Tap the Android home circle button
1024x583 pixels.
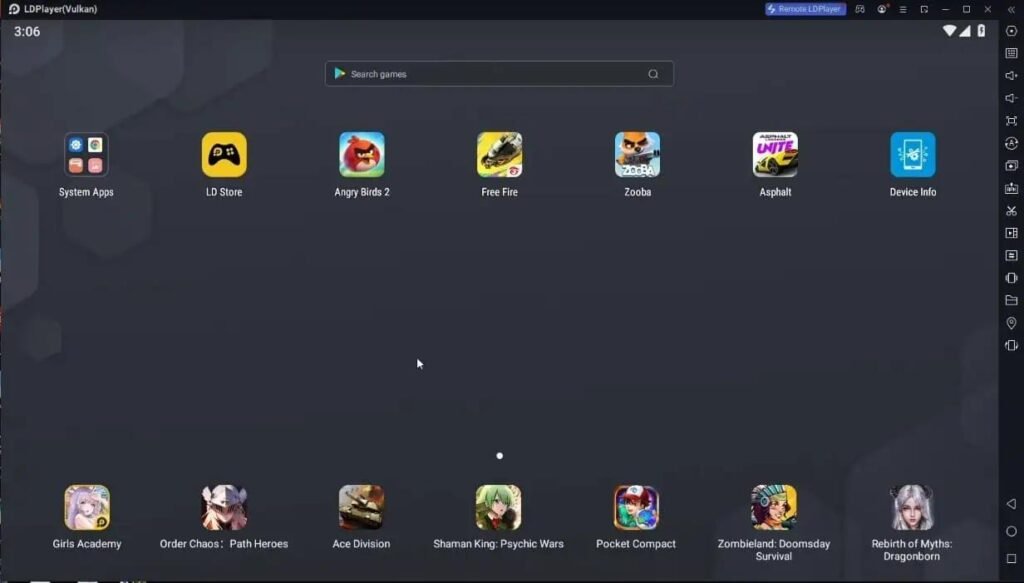click(x=1011, y=531)
